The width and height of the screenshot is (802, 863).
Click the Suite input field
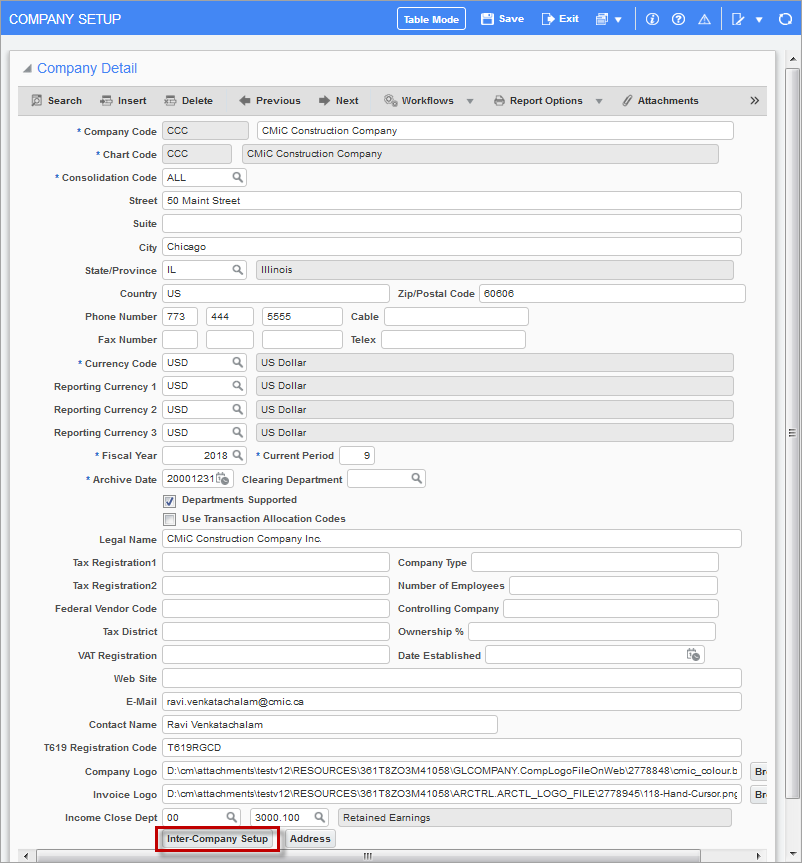[452, 223]
